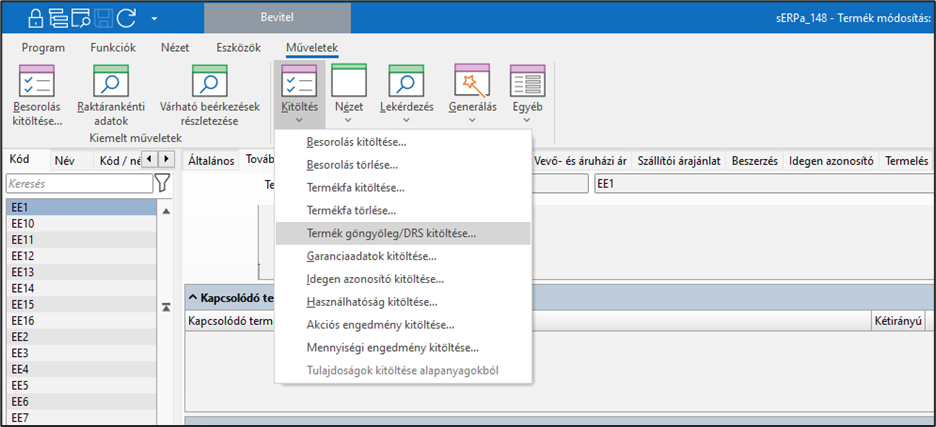This screenshot has height=427, width=936.
Task: Click the Kétirányú column header
Action: [898, 321]
